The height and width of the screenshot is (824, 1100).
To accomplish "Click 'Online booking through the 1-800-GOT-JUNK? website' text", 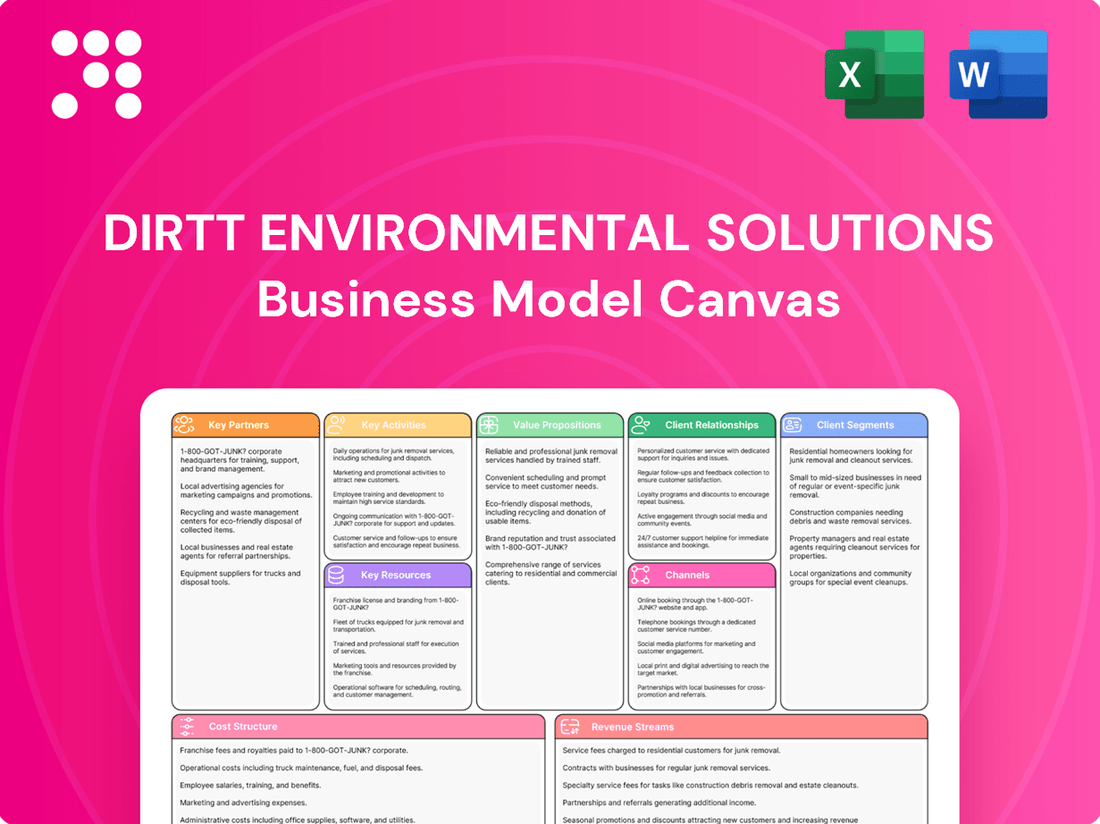I will pos(695,604).
